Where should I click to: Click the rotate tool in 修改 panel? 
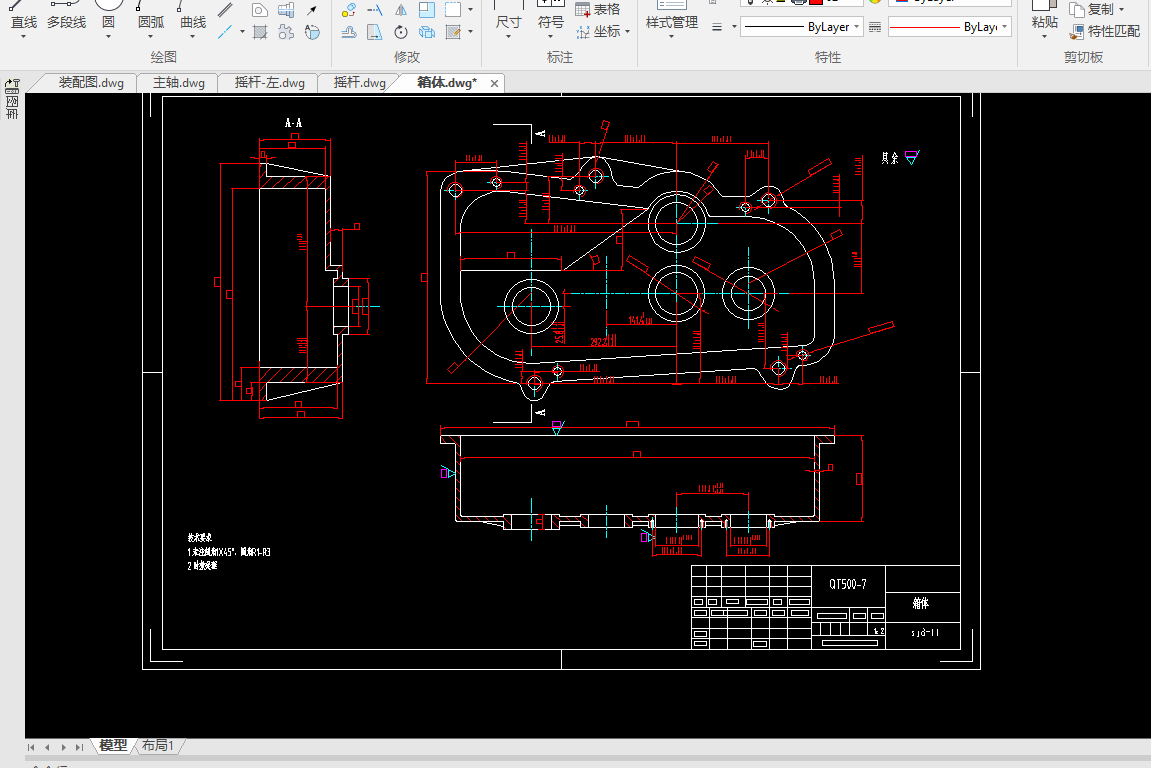(400, 32)
